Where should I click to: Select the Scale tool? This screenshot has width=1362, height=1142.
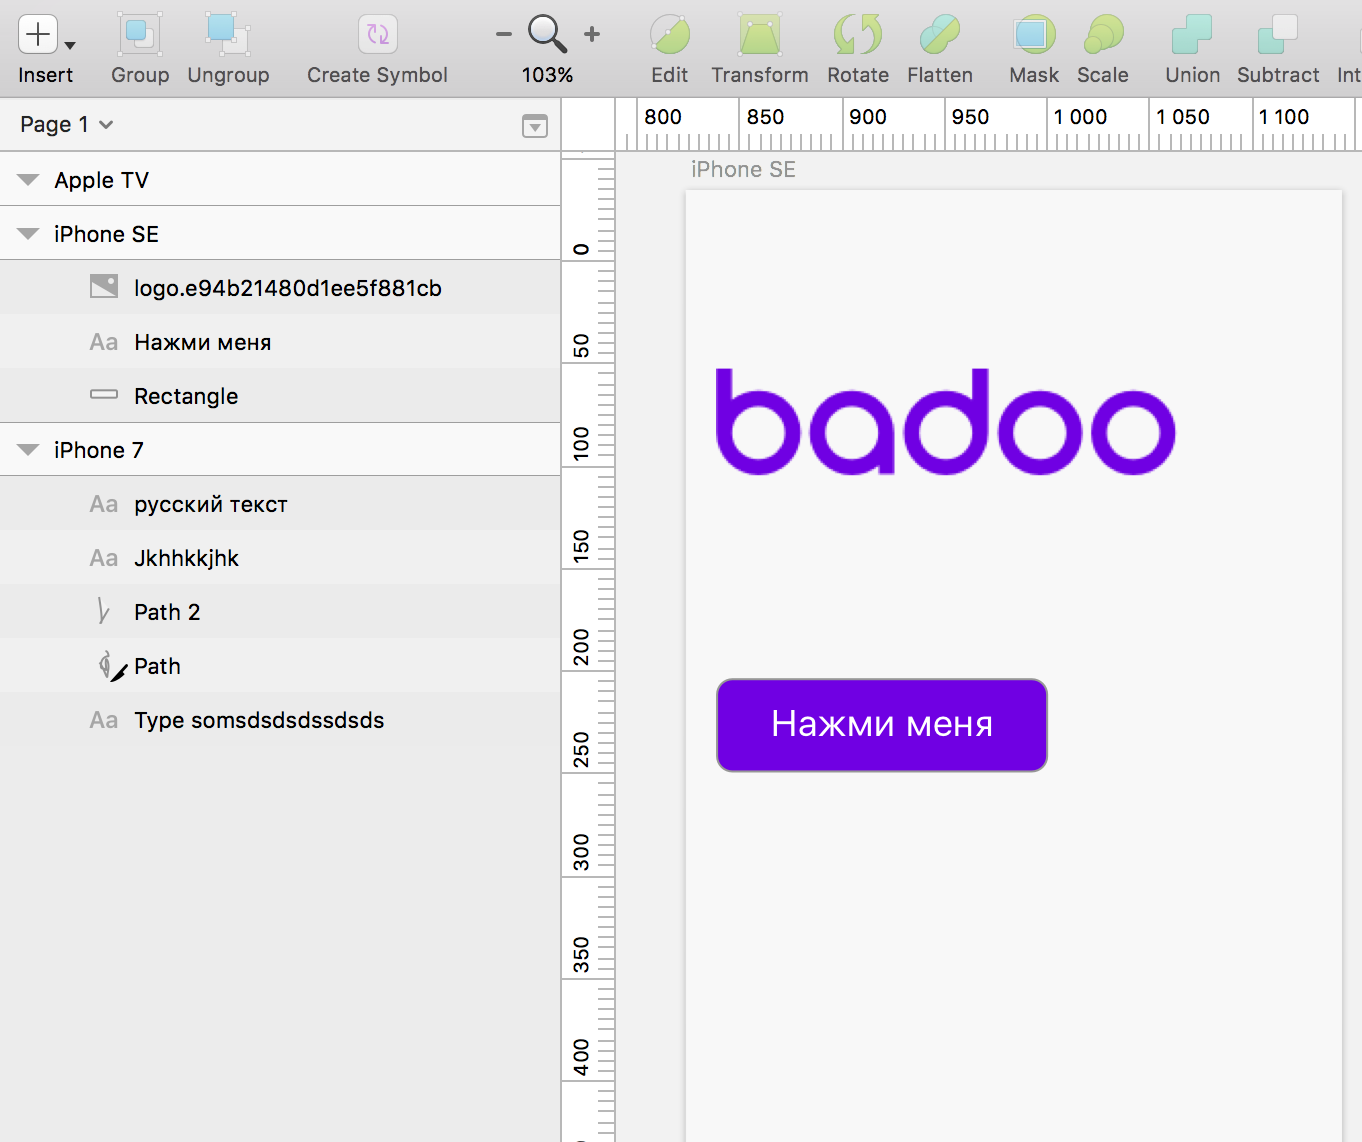(x=1103, y=34)
